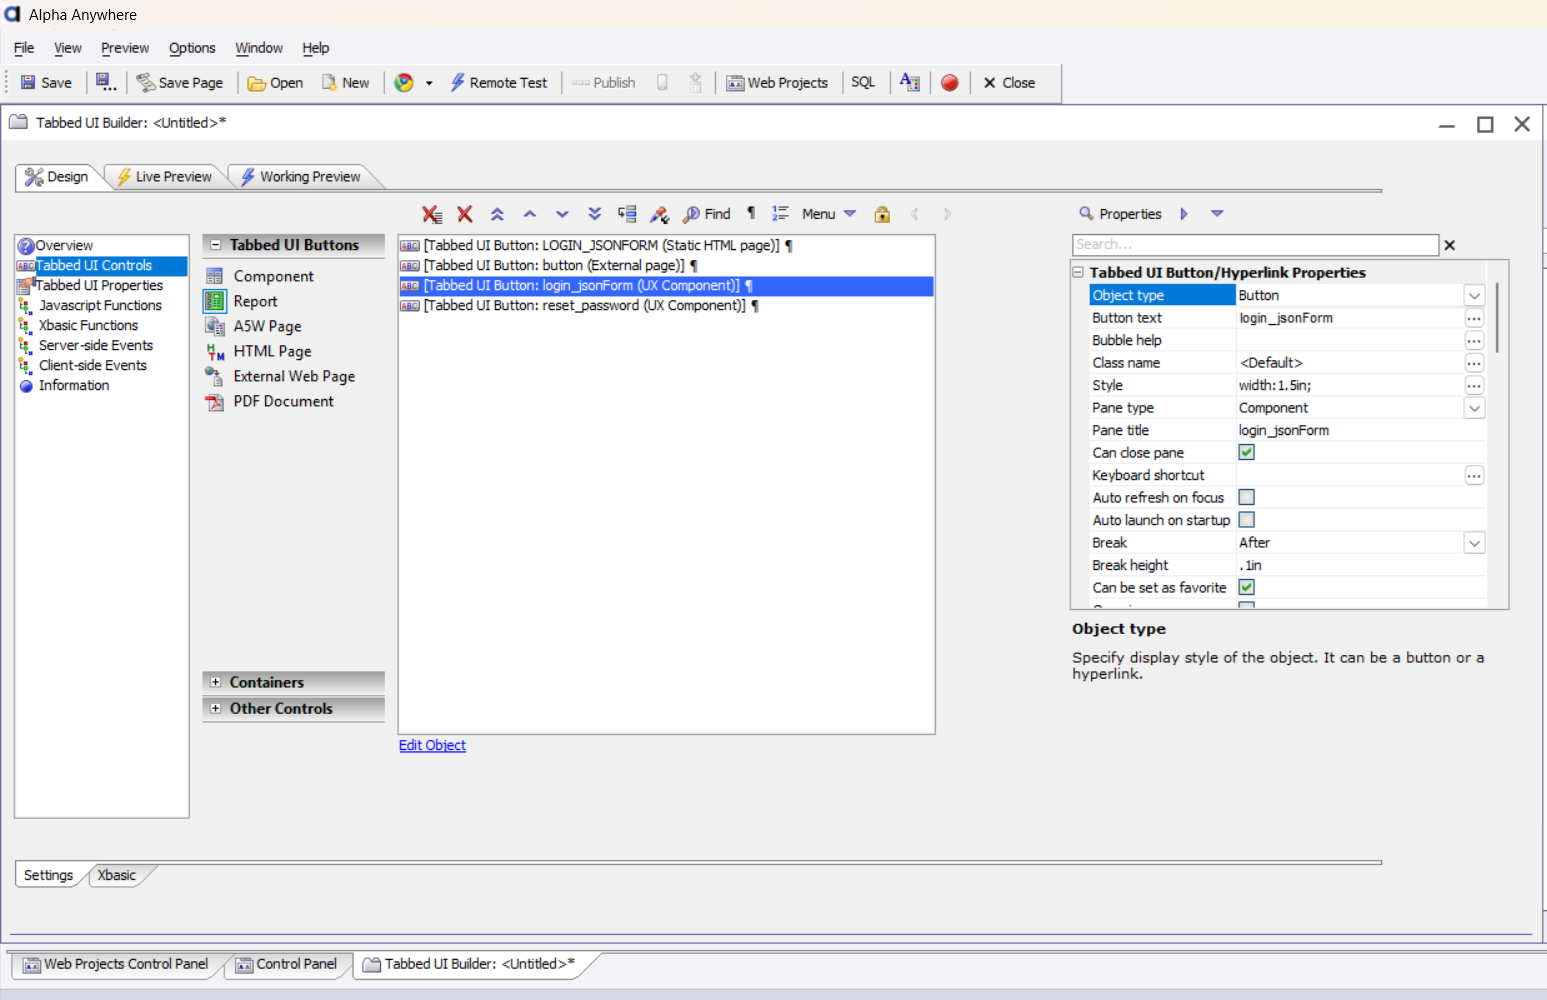
Task: Switch to the Live Preview tab
Action: [164, 177]
